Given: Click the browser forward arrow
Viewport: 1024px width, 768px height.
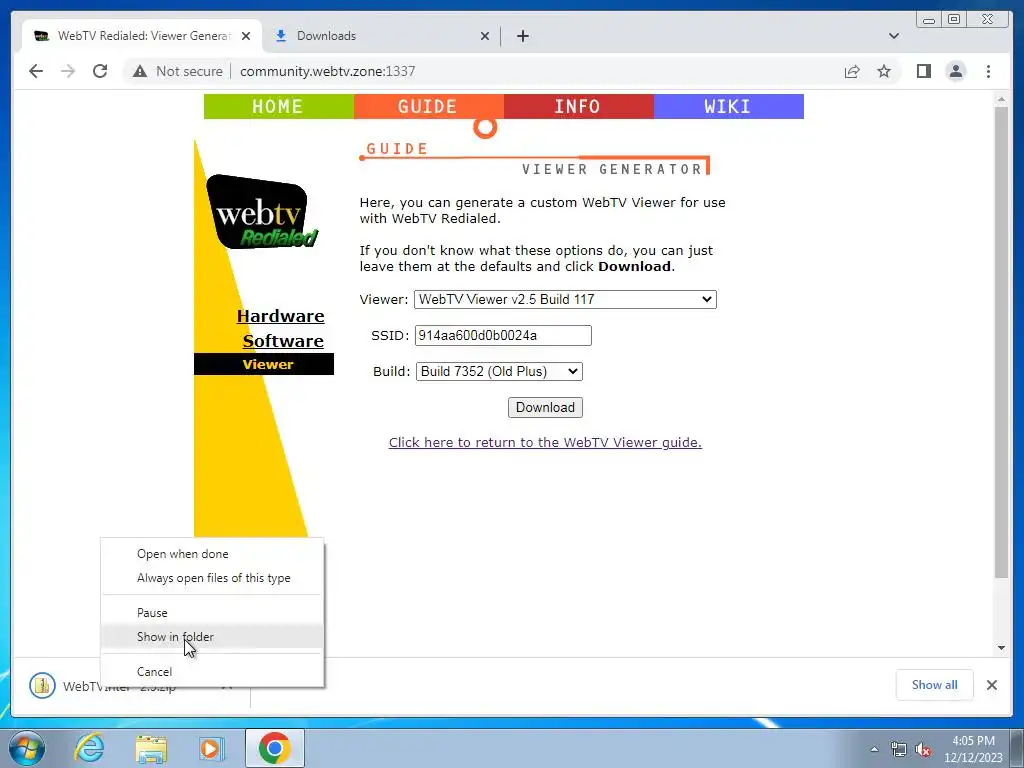Looking at the screenshot, I should click(x=68, y=71).
